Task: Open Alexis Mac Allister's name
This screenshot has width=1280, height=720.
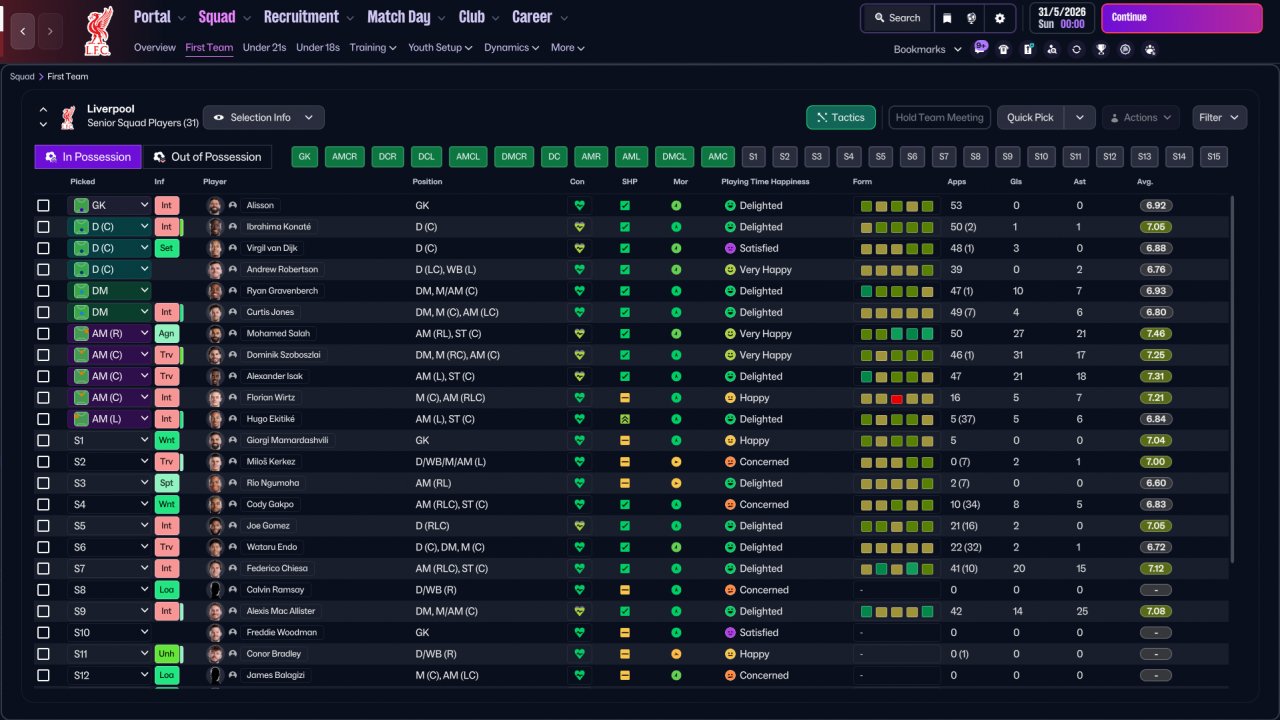Action: [281, 611]
